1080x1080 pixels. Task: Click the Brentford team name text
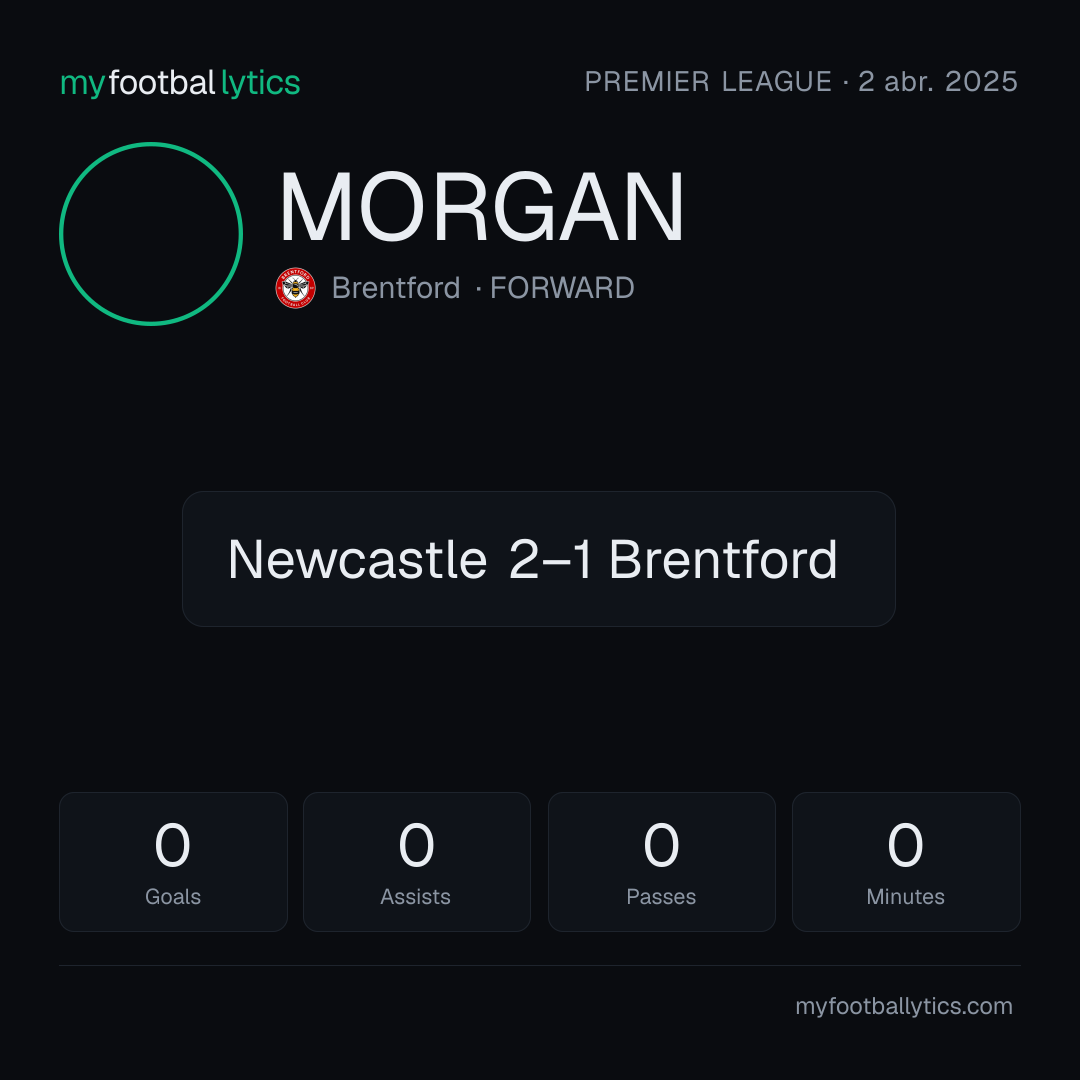pyautogui.click(x=395, y=288)
